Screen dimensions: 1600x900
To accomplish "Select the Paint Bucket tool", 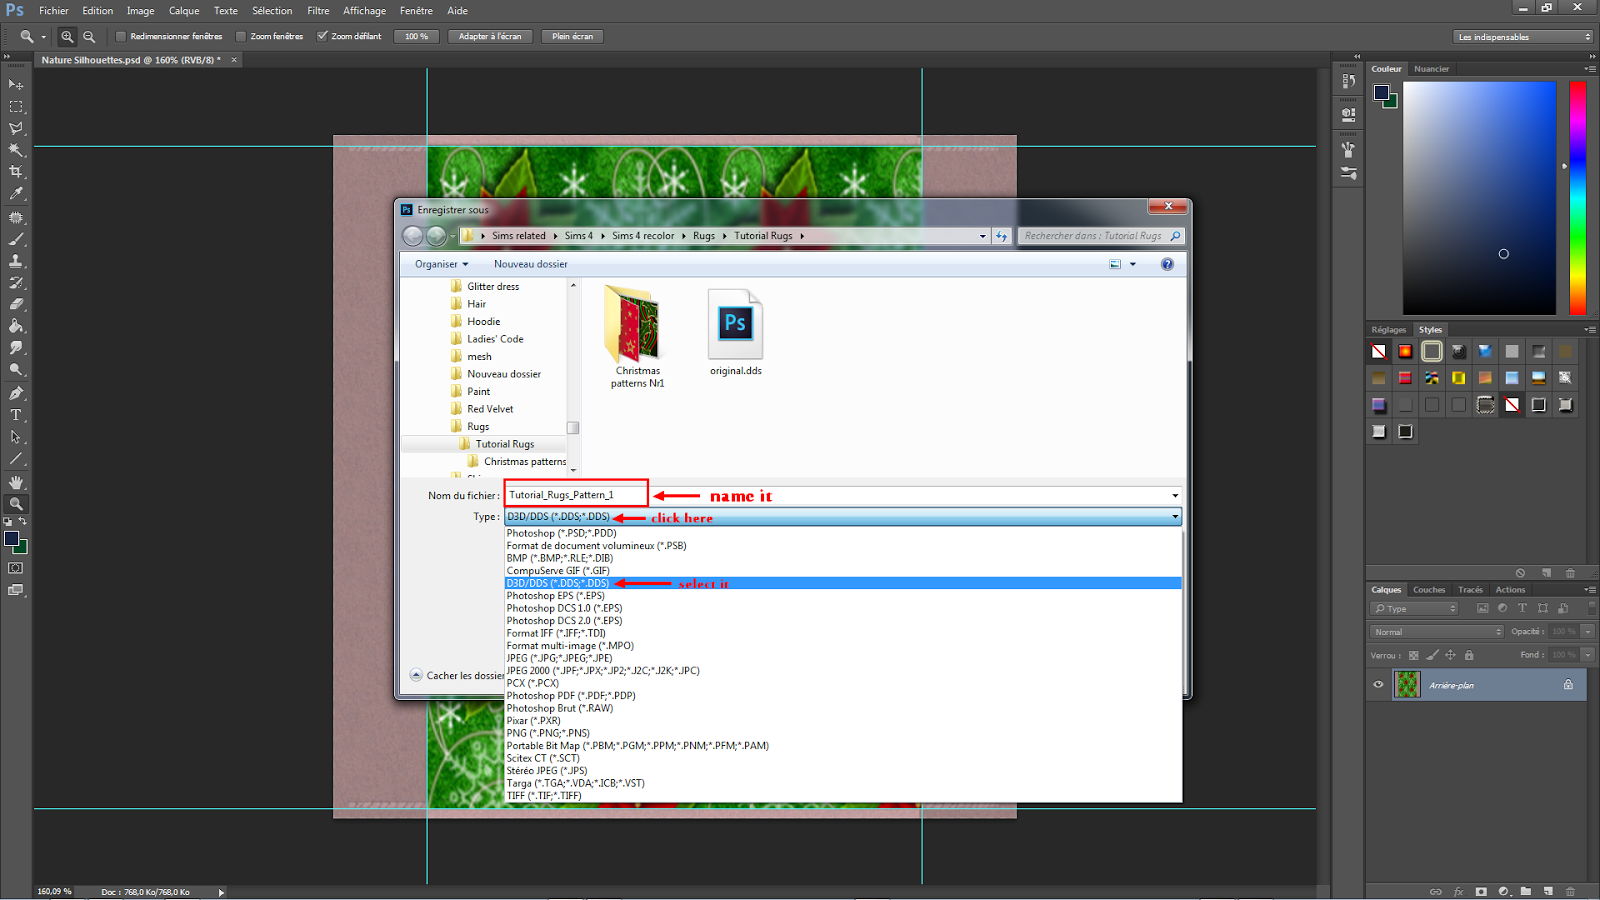I will pos(16,326).
